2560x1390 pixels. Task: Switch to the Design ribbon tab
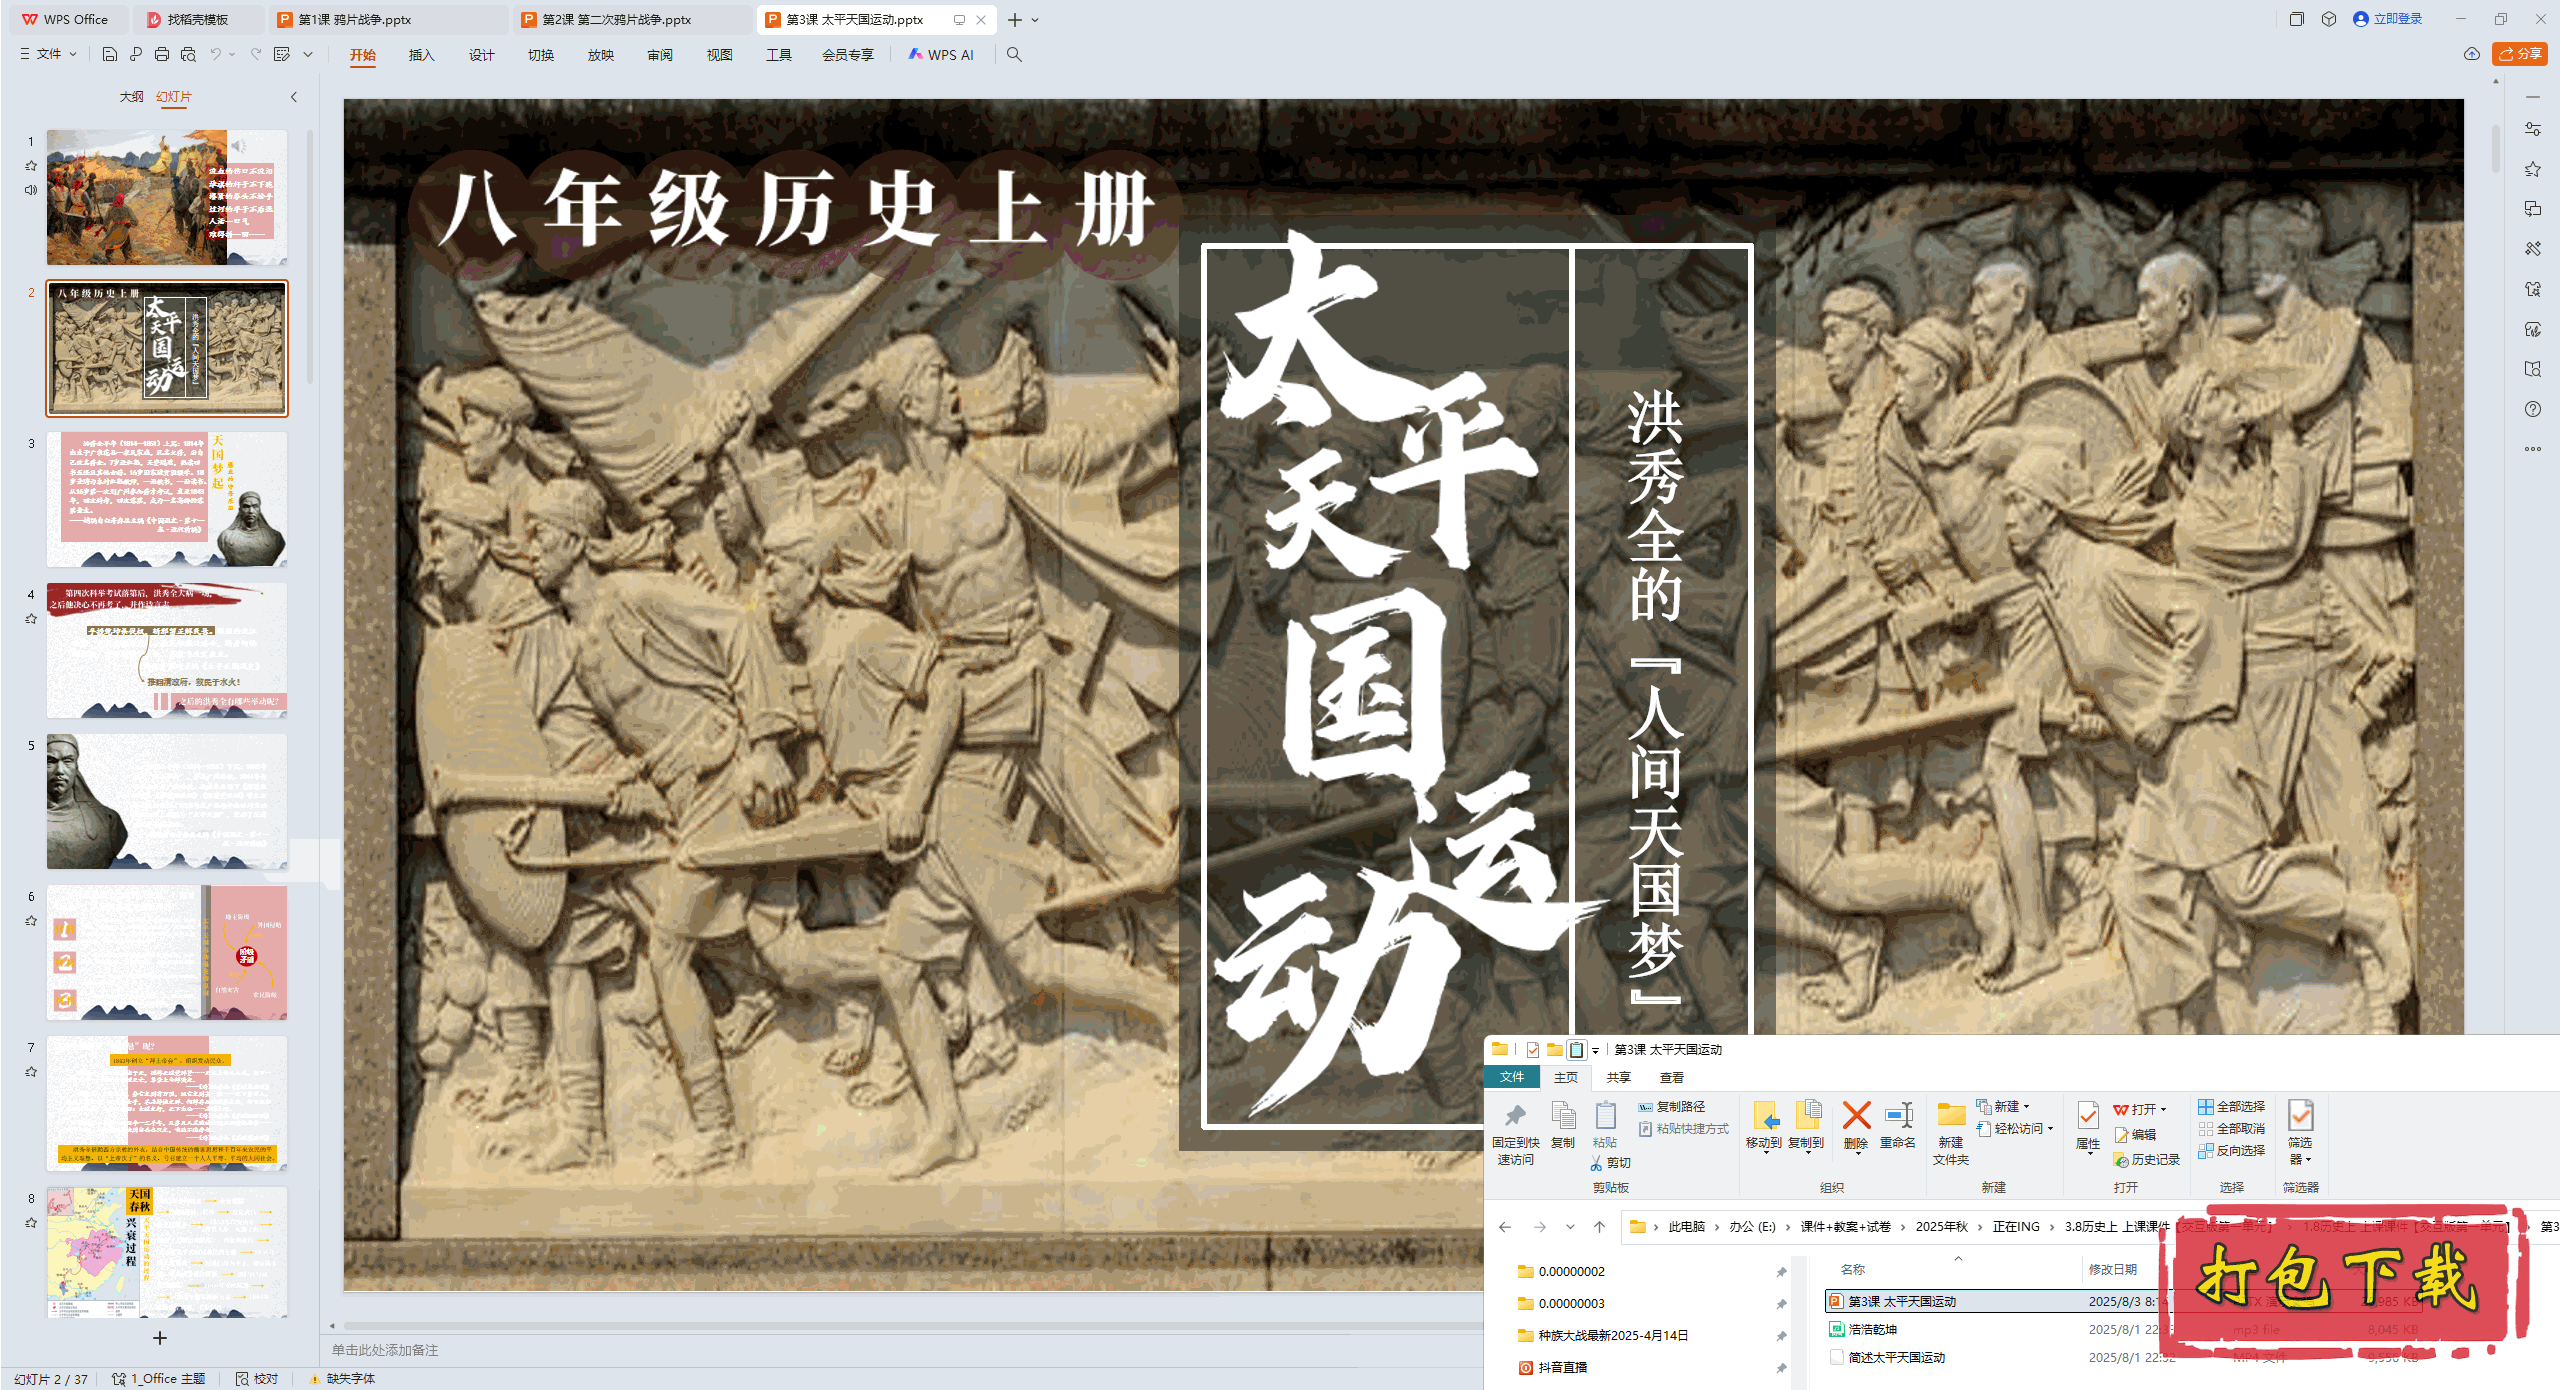click(481, 55)
